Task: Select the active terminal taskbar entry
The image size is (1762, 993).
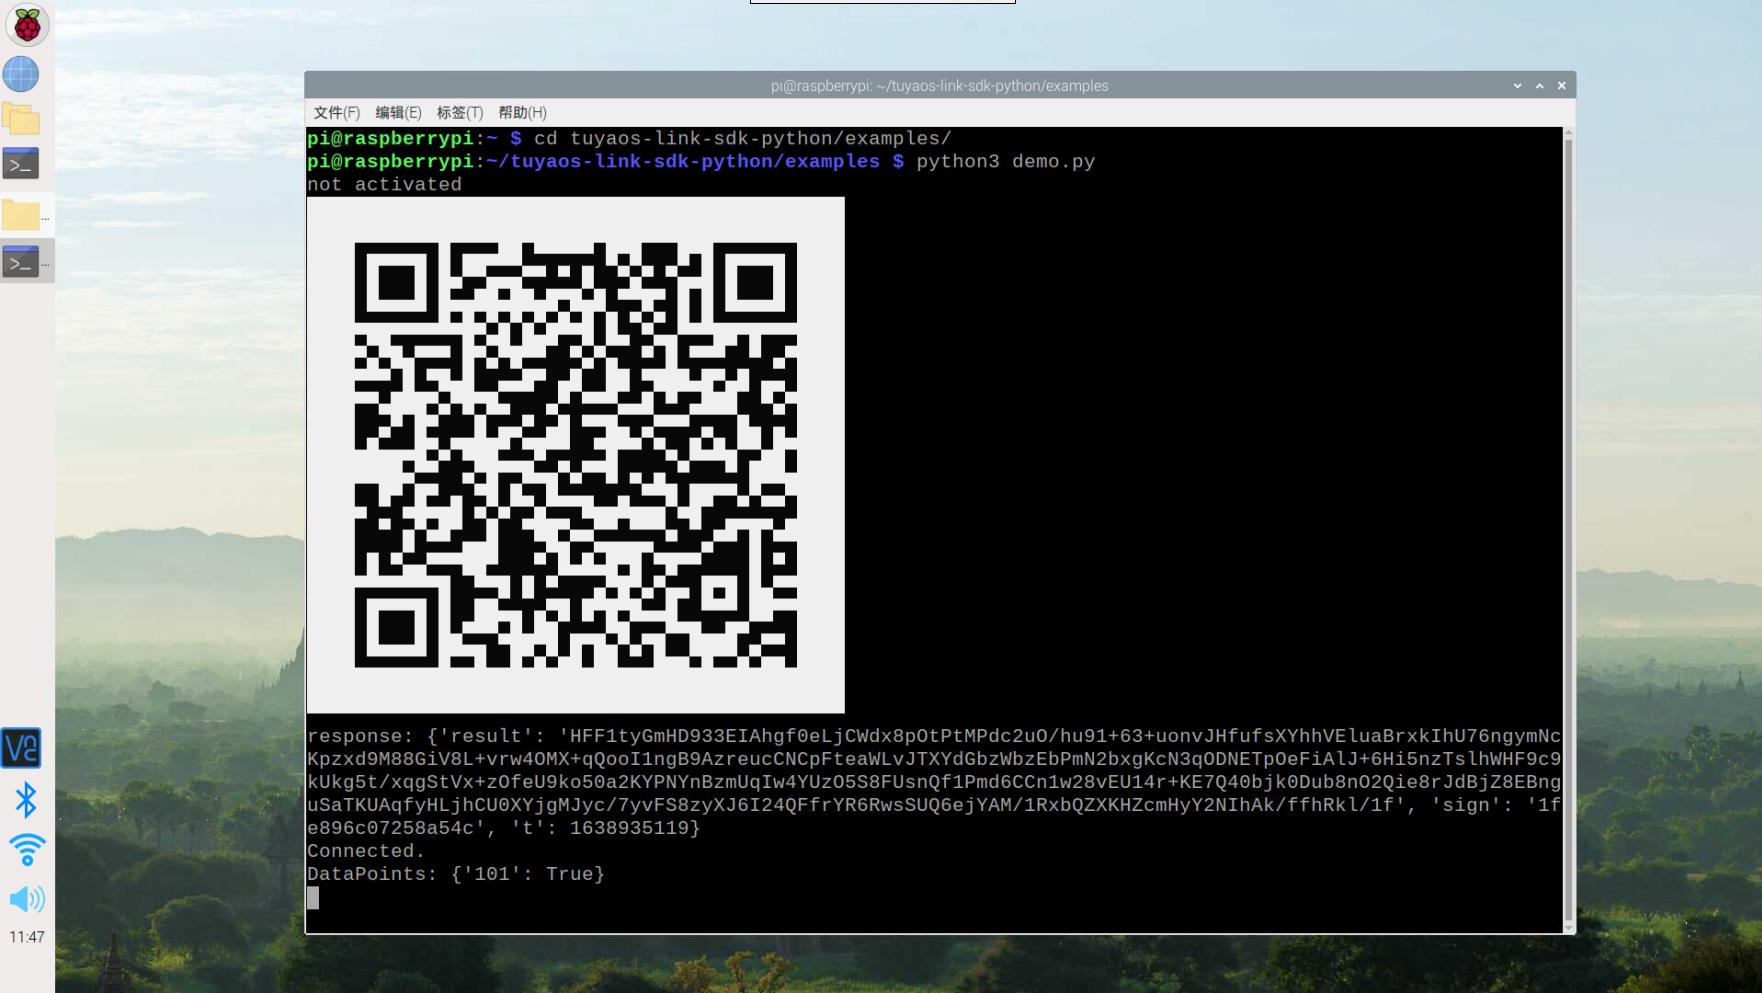Action: 26,262
